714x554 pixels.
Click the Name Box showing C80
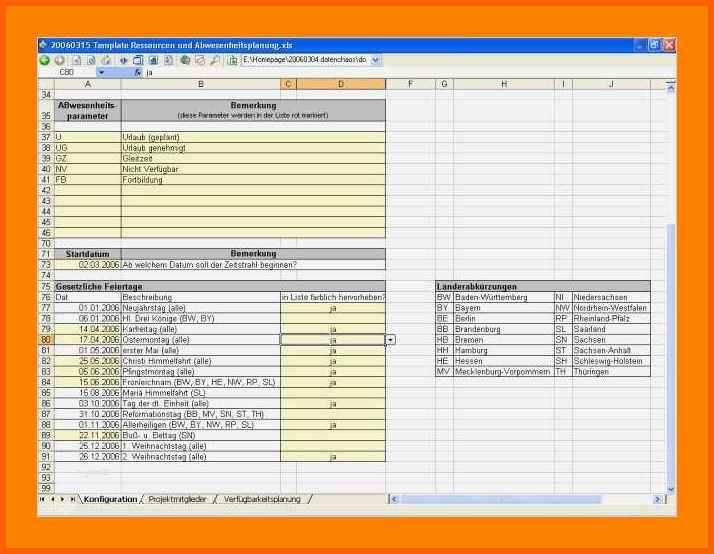click(67, 72)
